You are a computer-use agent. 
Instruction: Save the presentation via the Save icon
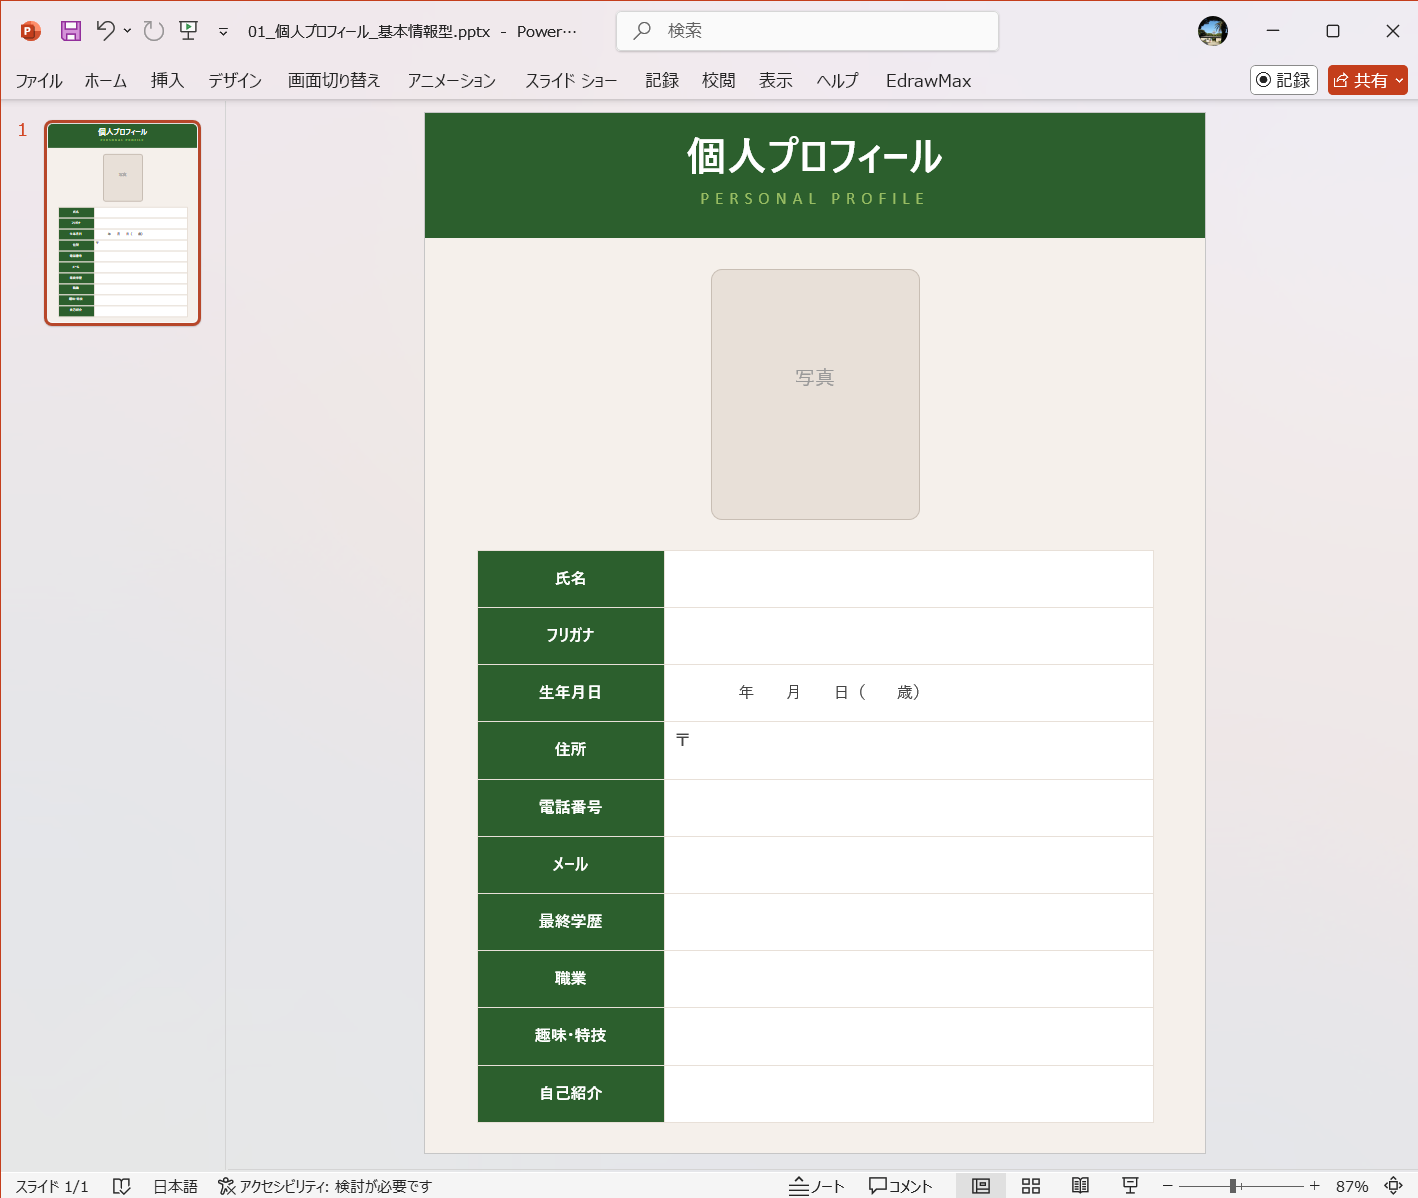70,31
